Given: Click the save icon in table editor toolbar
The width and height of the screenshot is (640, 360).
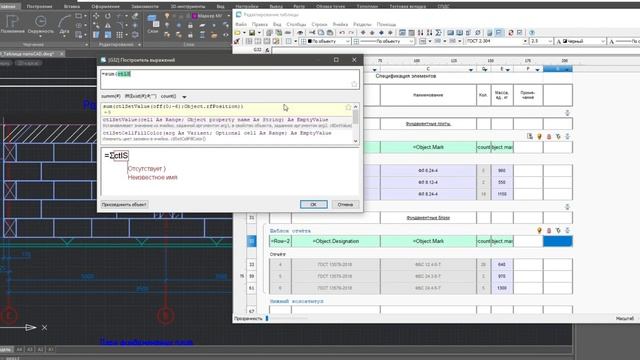Looking at the screenshot, I should (x=252, y=33).
